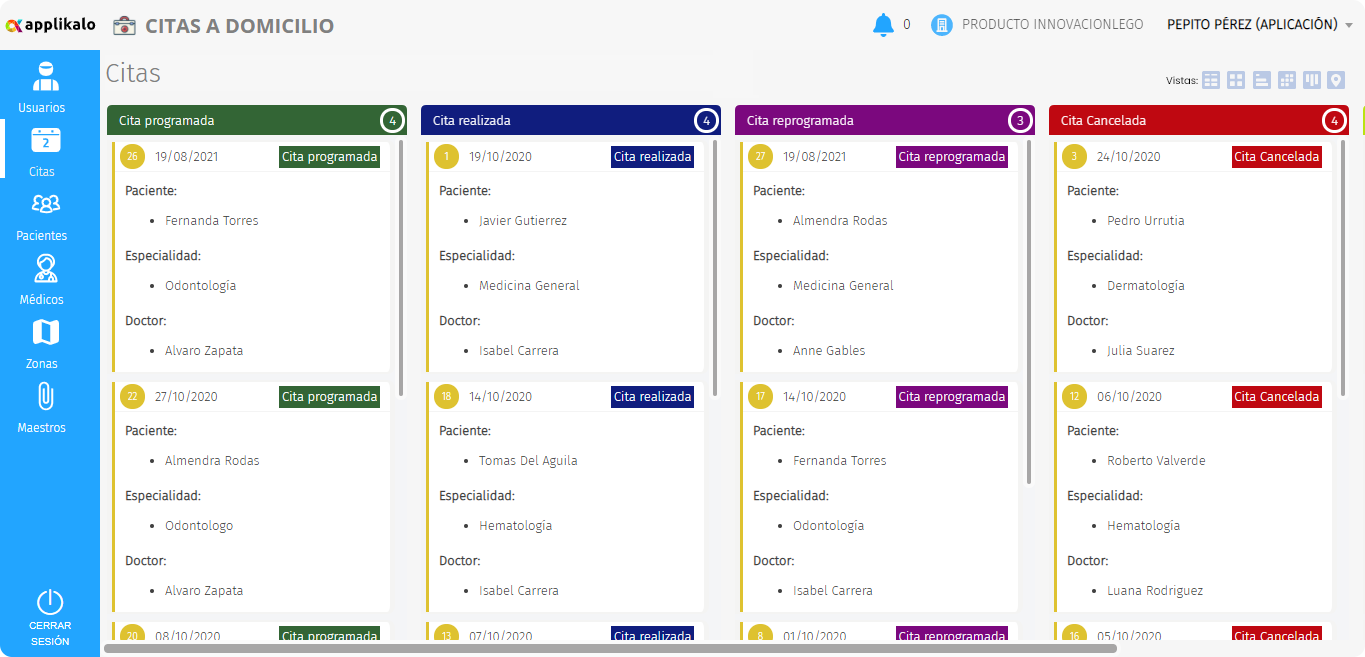
Task: Click the notification count next to the bell
Action: [907, 25]
